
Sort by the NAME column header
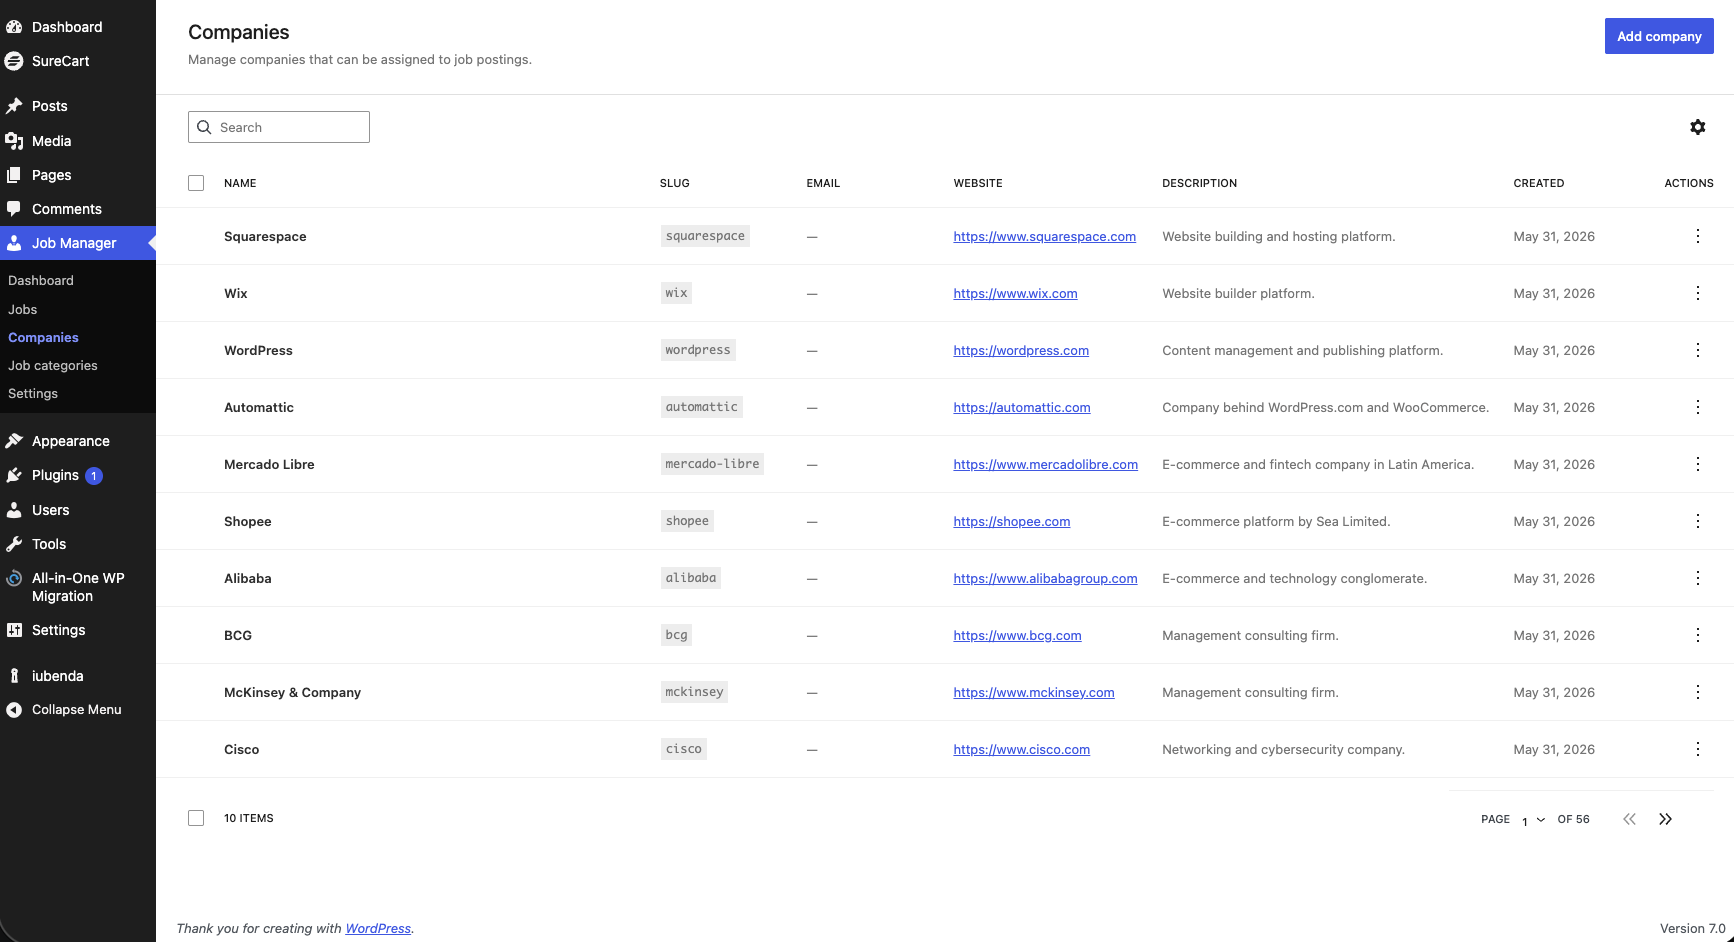click(x=240, y=183)
